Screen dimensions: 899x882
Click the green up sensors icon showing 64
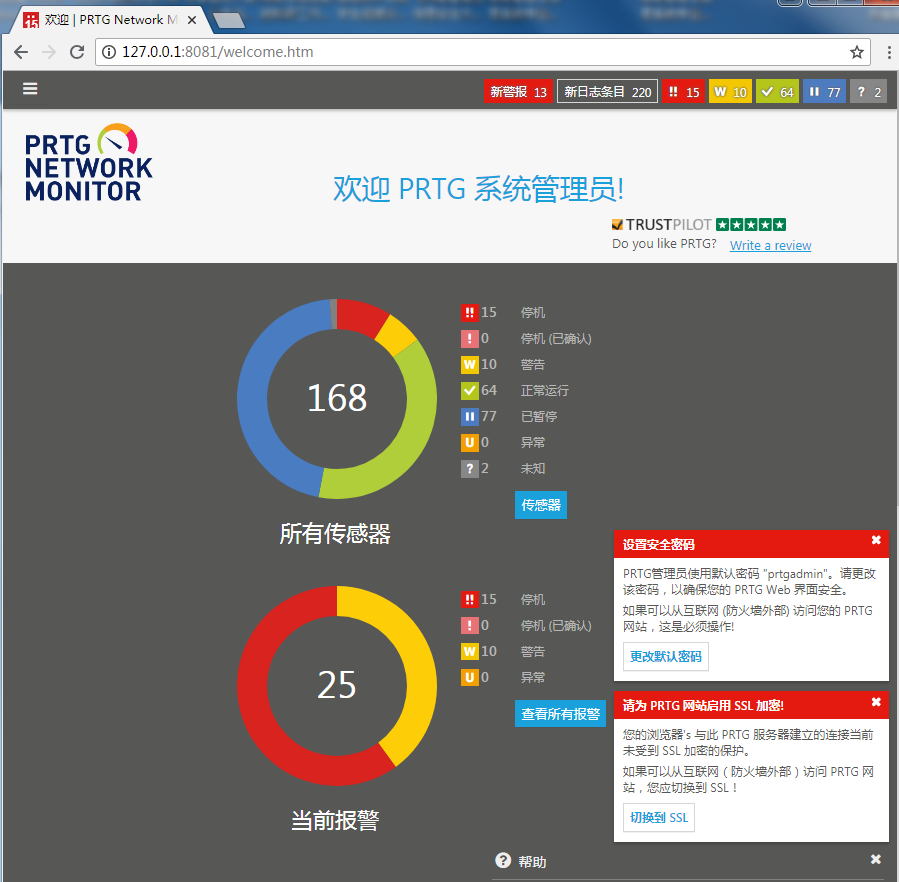tap(777, 91)
